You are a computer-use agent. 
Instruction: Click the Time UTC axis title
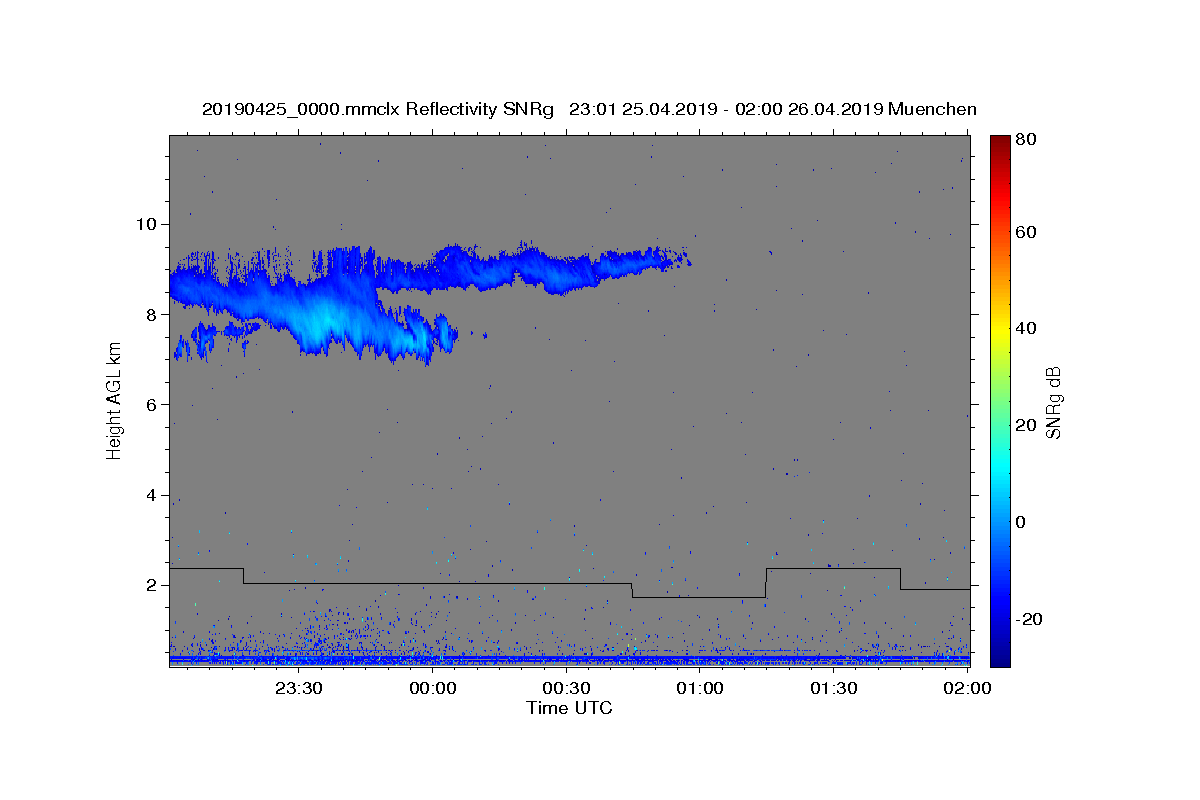569,708
